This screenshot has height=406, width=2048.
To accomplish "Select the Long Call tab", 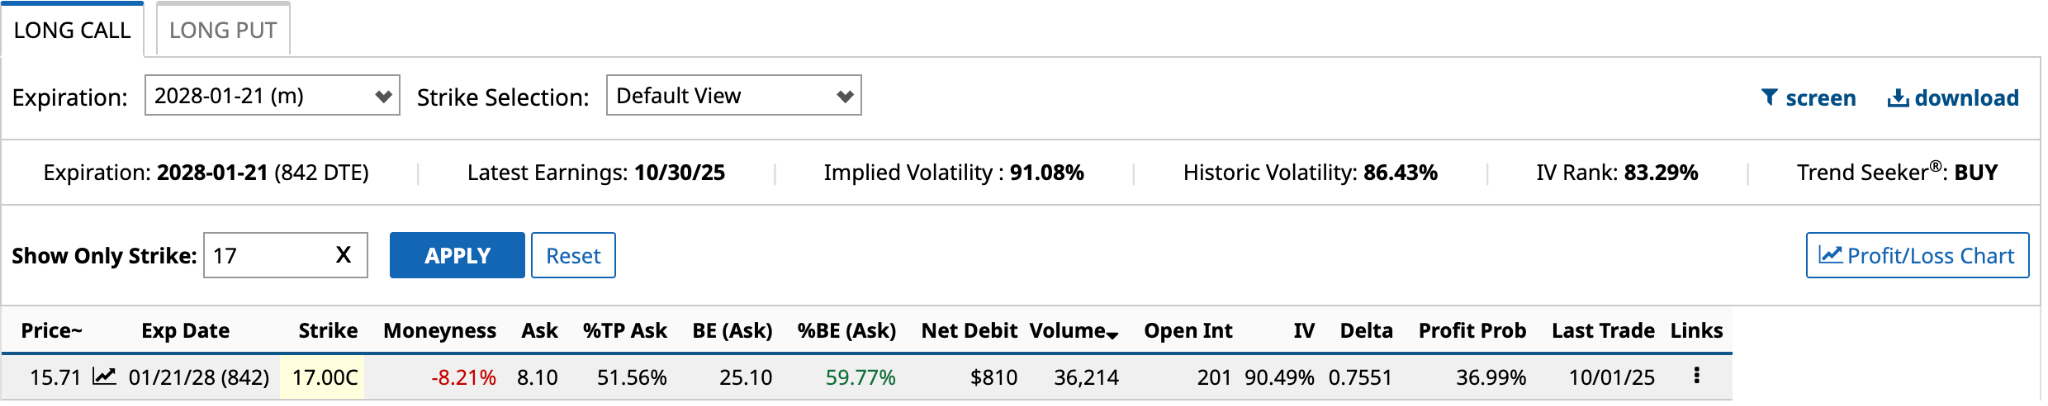I will [72, 30].
